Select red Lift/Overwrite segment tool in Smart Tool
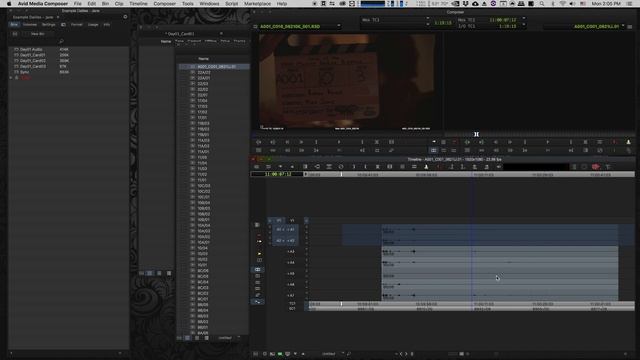The height and width of the screenshot is (360, 640). pos(259,236)
